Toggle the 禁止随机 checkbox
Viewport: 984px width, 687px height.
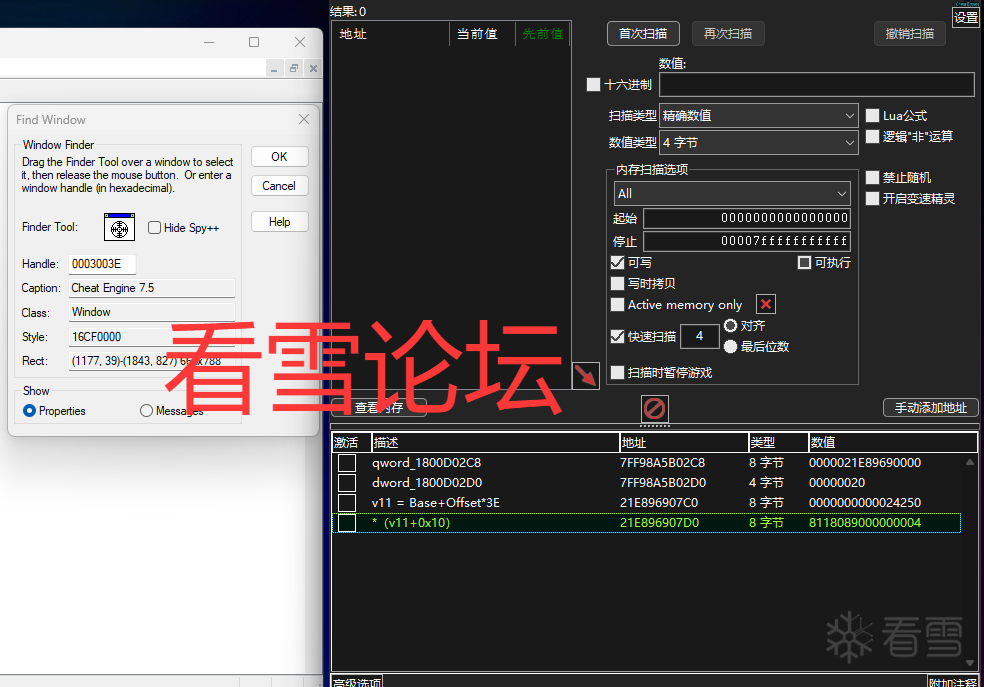tap(872, 178)
